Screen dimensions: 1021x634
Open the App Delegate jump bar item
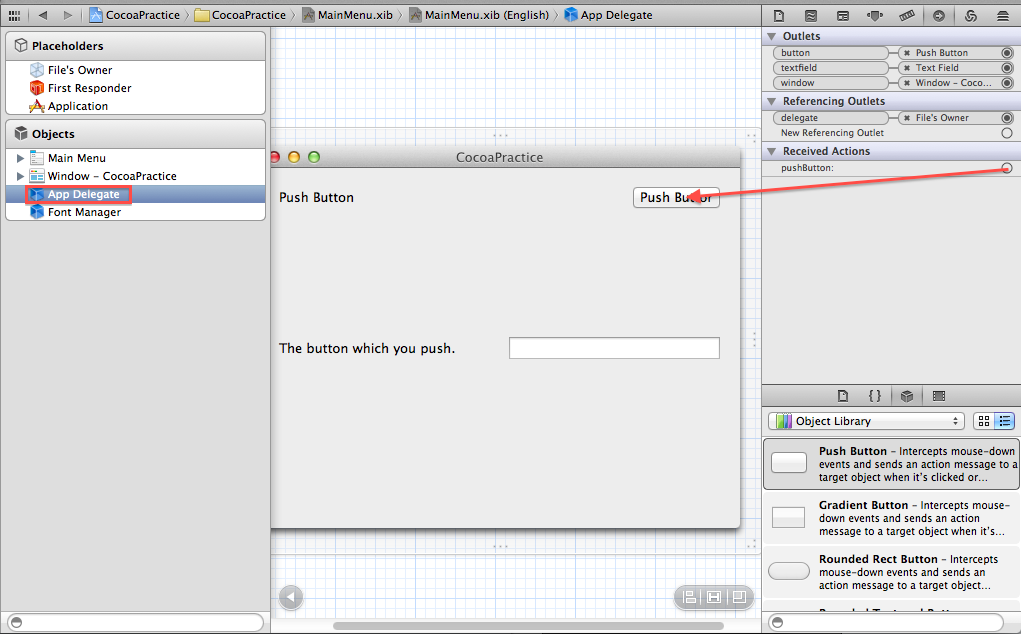click(608, 15)
